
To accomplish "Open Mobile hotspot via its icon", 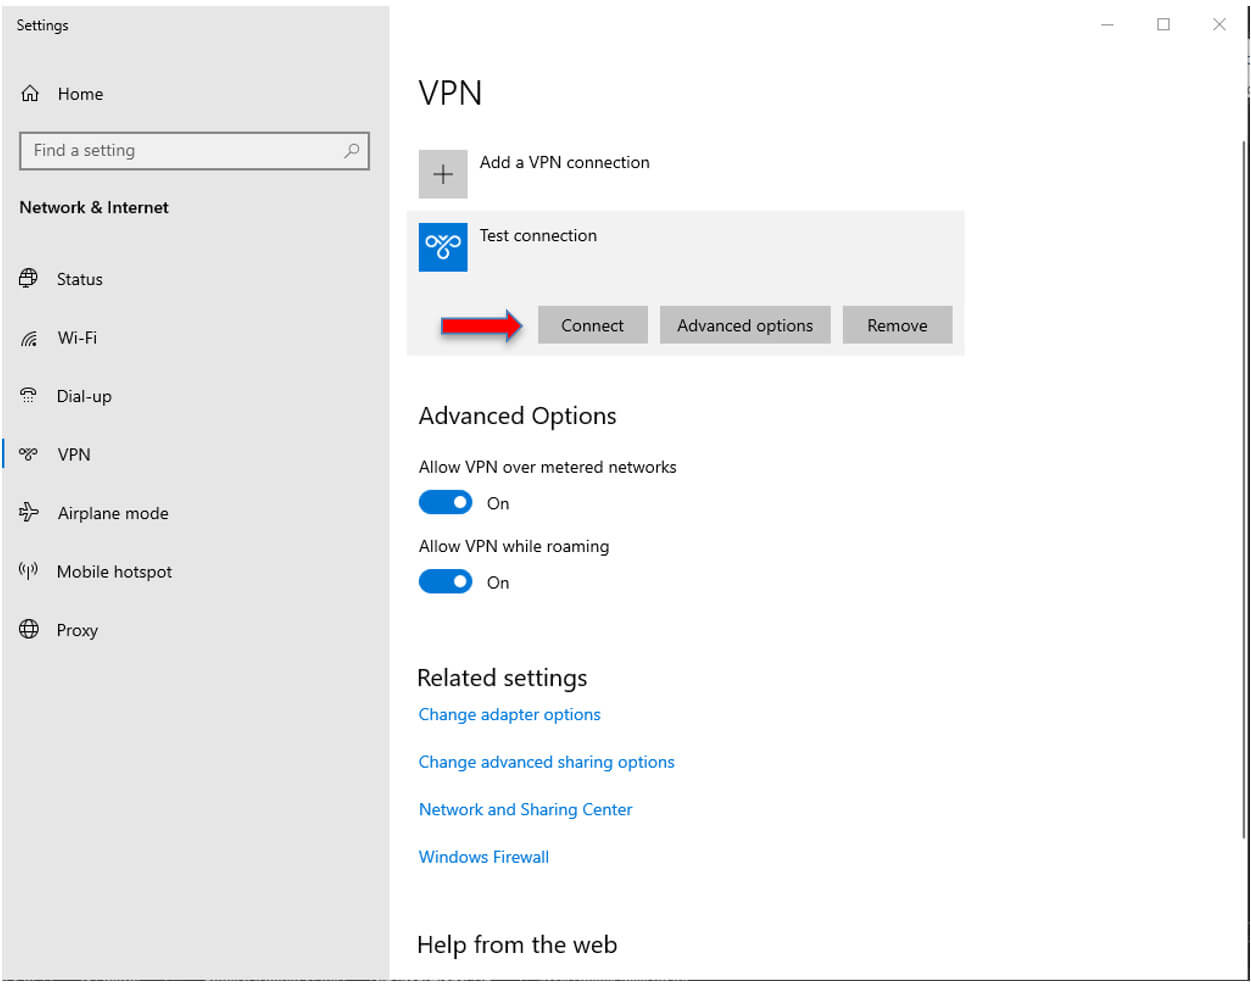I will coord(29,571).
